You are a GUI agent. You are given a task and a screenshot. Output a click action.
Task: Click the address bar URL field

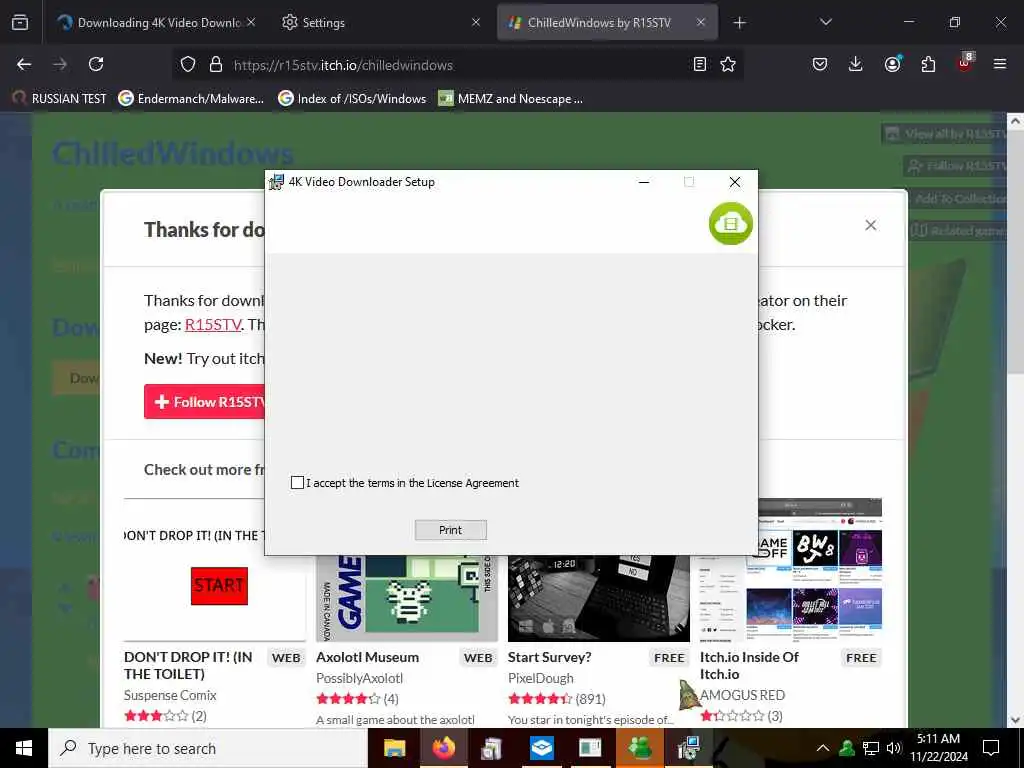(457, 65)
